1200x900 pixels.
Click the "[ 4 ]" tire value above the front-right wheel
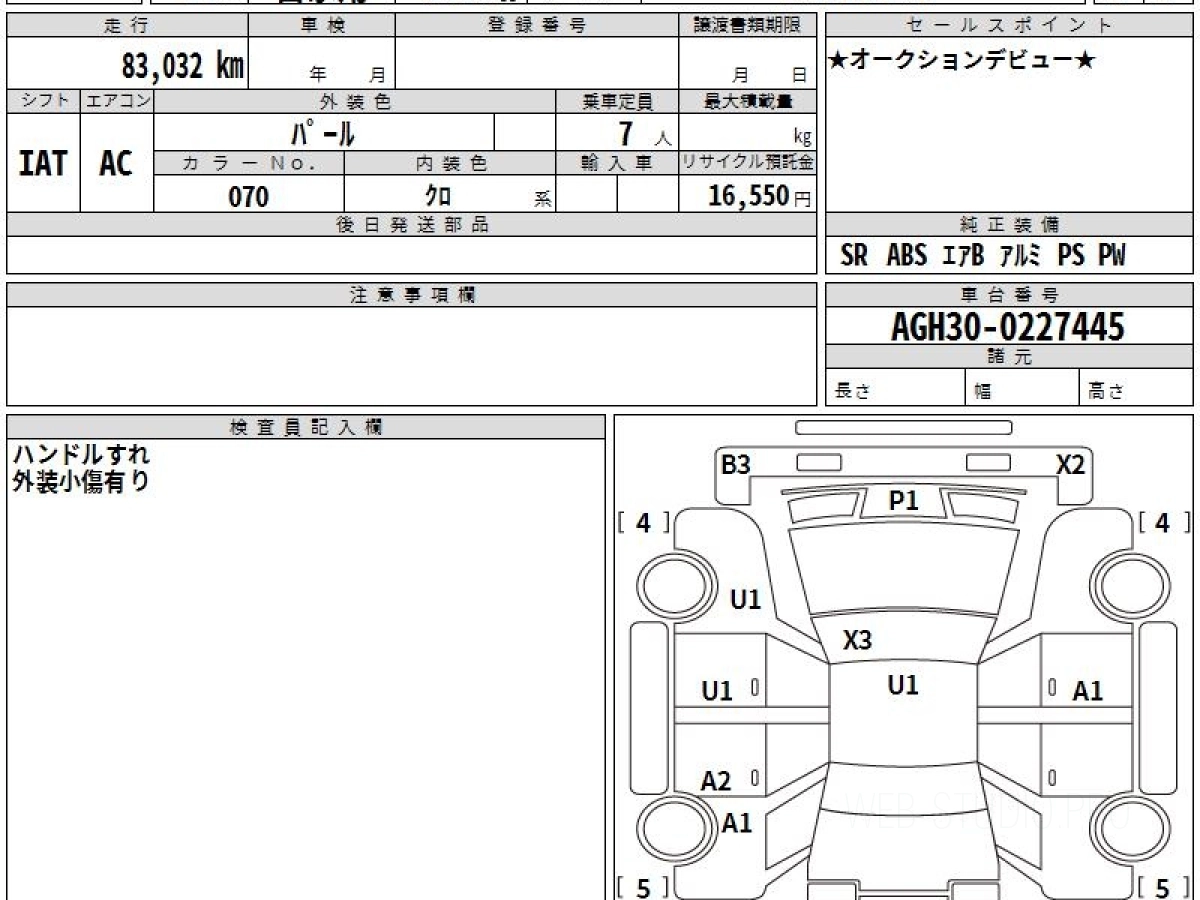tap(1162, 523)
